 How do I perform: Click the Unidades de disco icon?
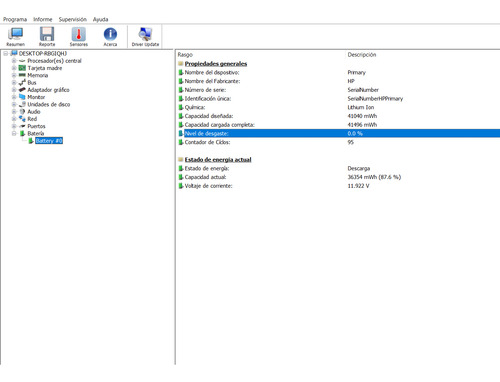[x=22, y=104]
